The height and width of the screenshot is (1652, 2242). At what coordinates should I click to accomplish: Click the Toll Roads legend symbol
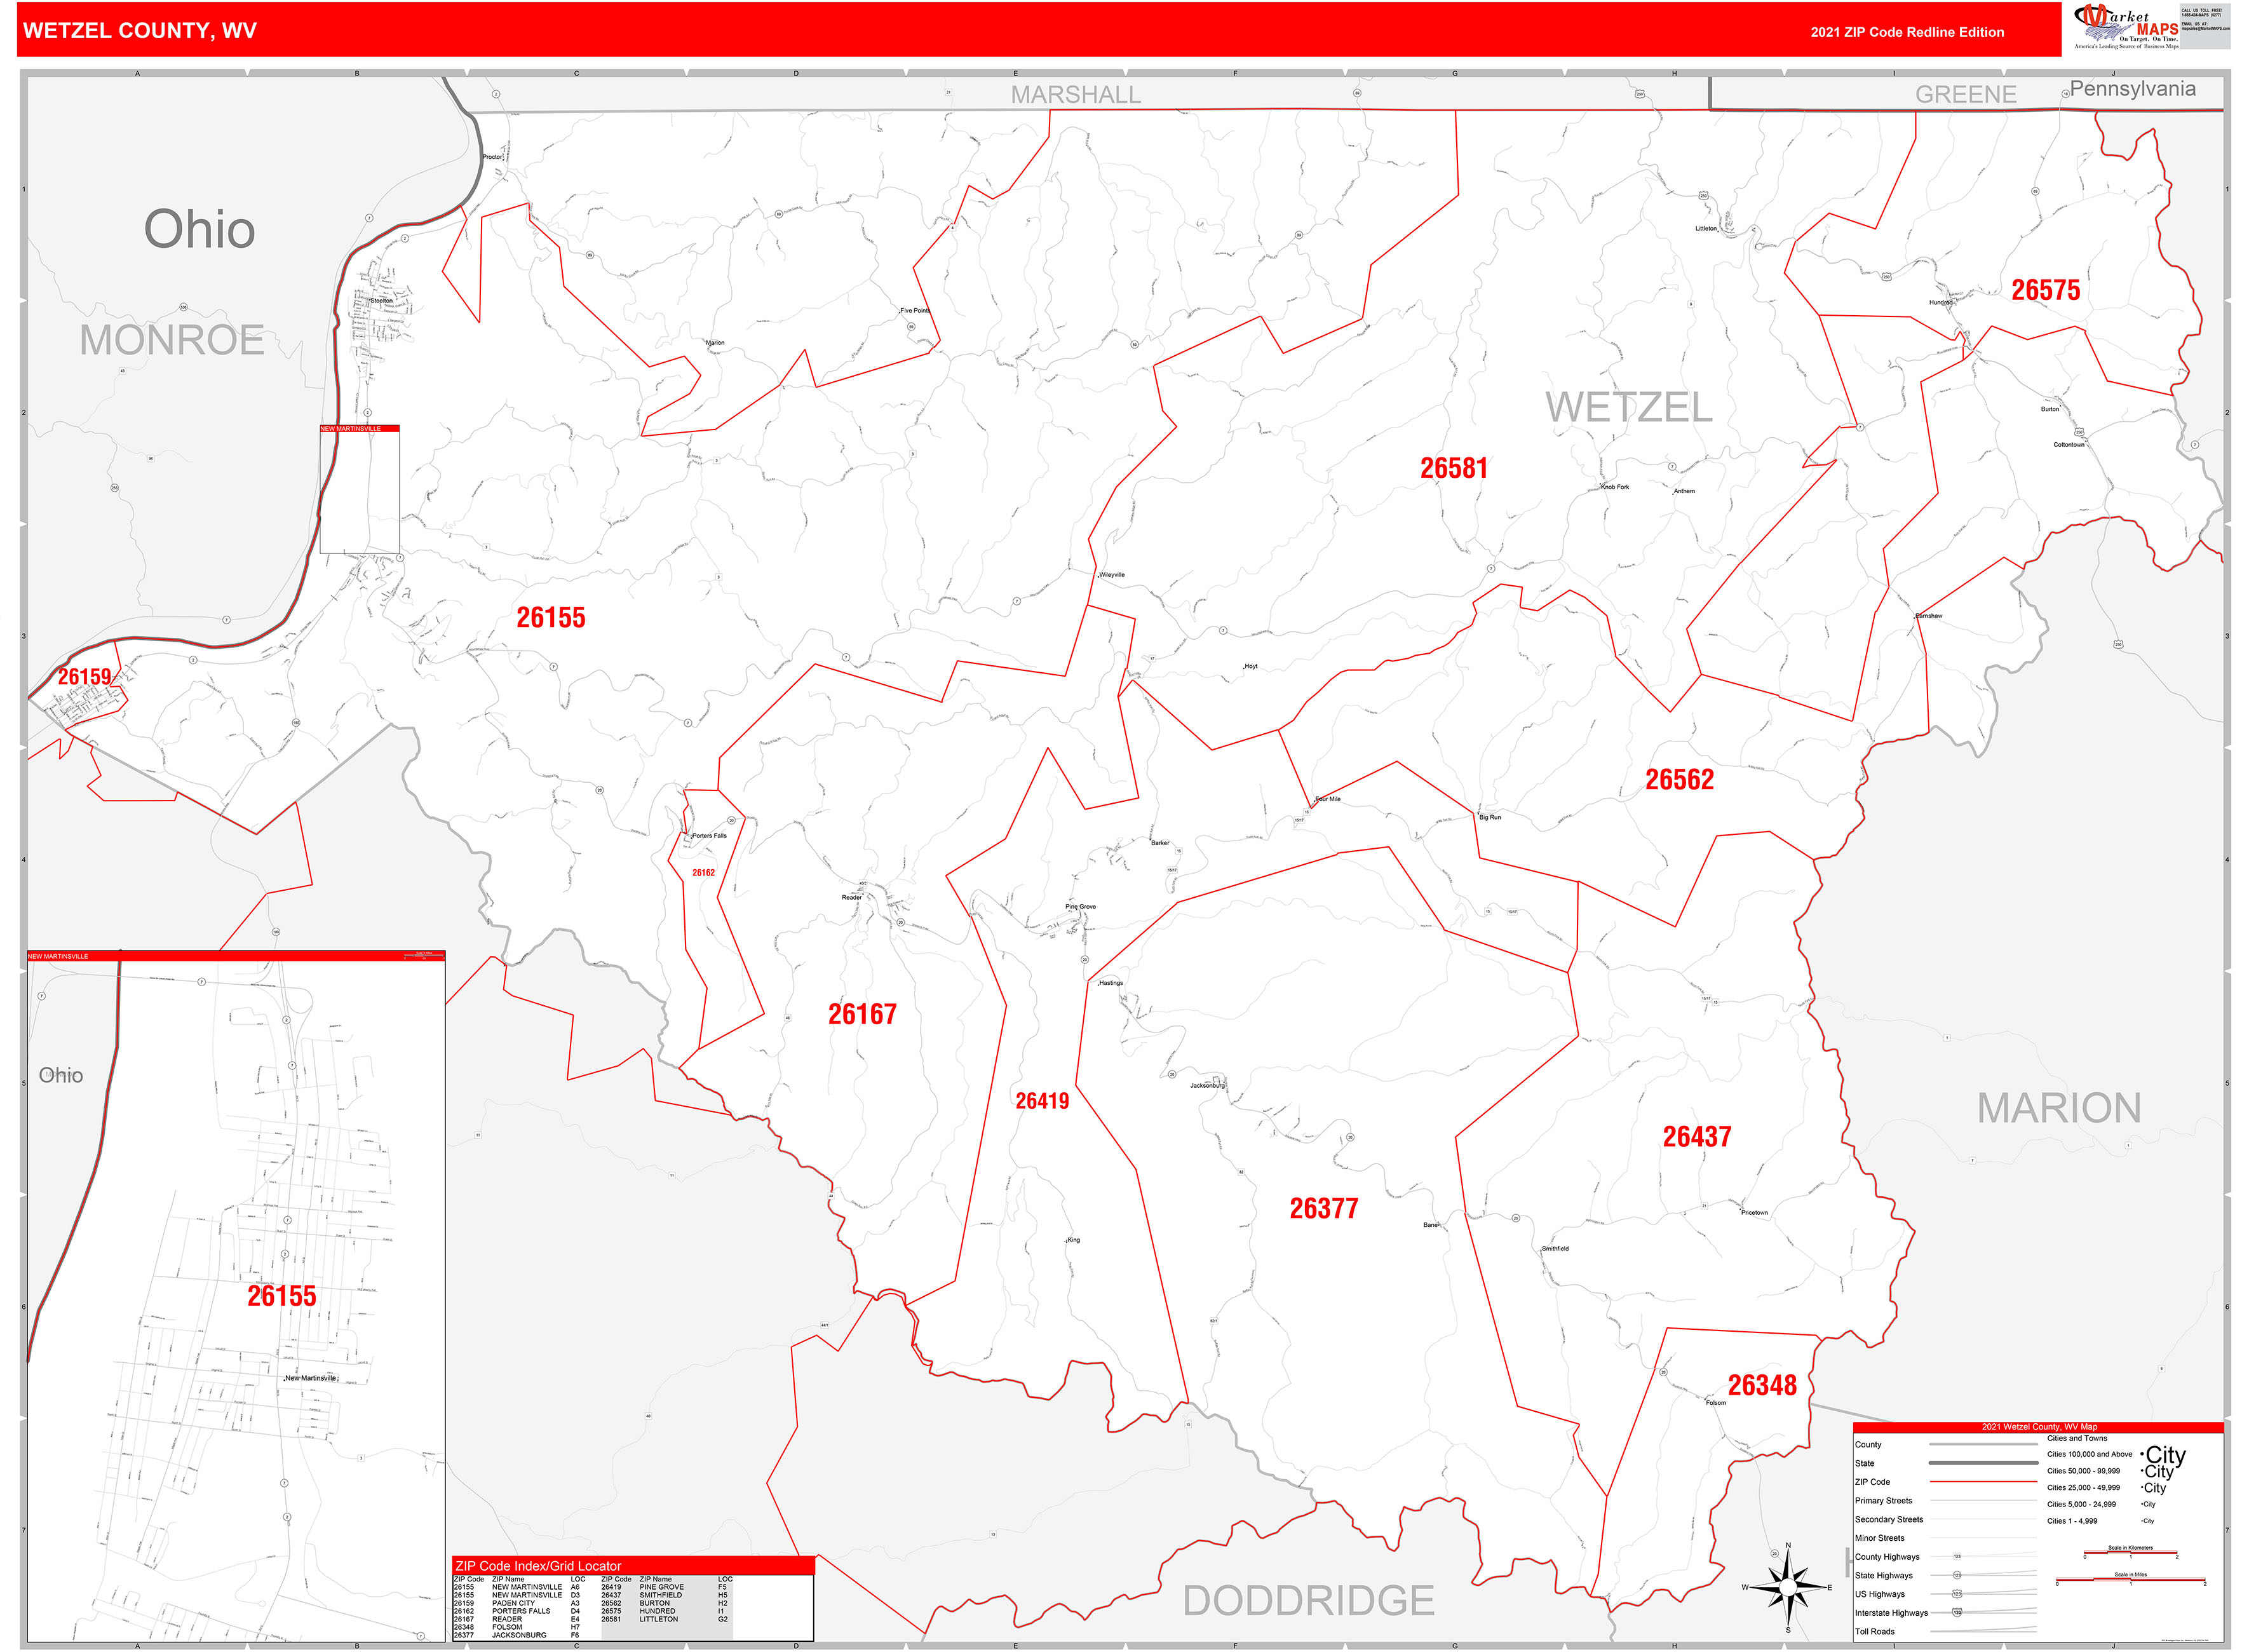coord(1984,1631)
